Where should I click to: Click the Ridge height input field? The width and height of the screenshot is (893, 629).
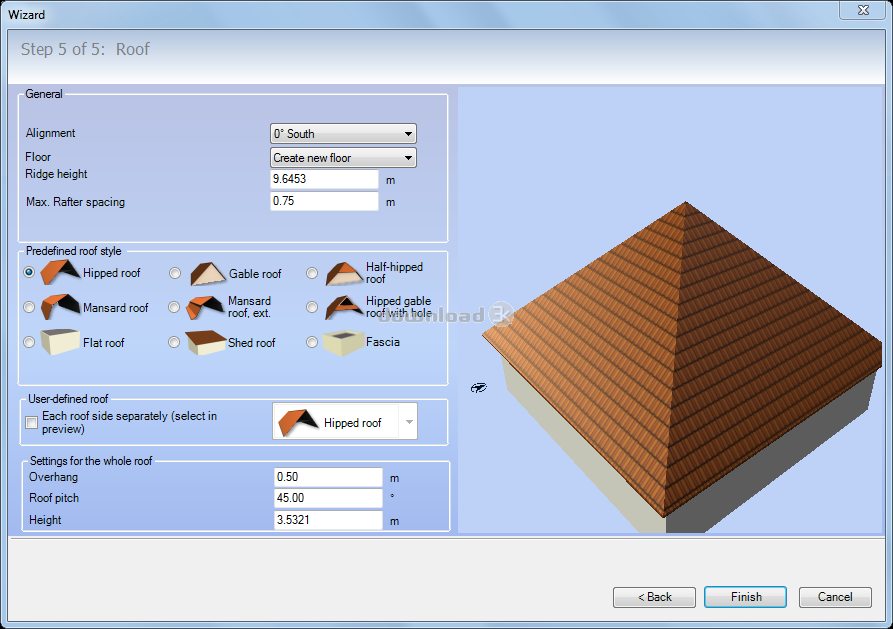pos(324,179)
